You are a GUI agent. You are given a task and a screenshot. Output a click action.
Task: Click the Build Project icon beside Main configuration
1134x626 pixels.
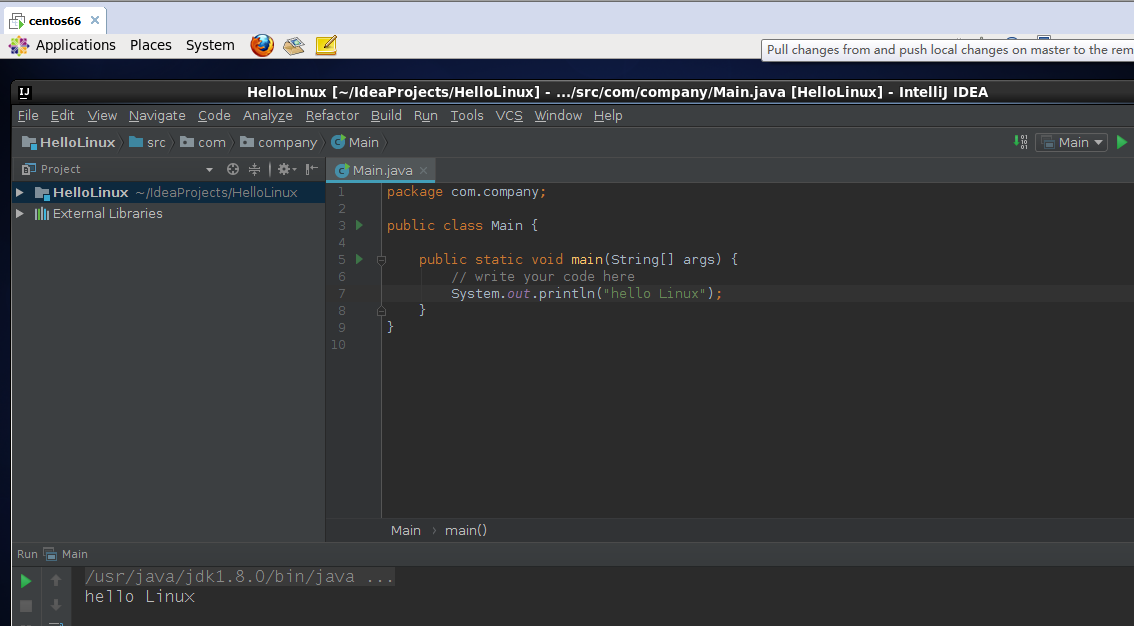point(1020,142)
